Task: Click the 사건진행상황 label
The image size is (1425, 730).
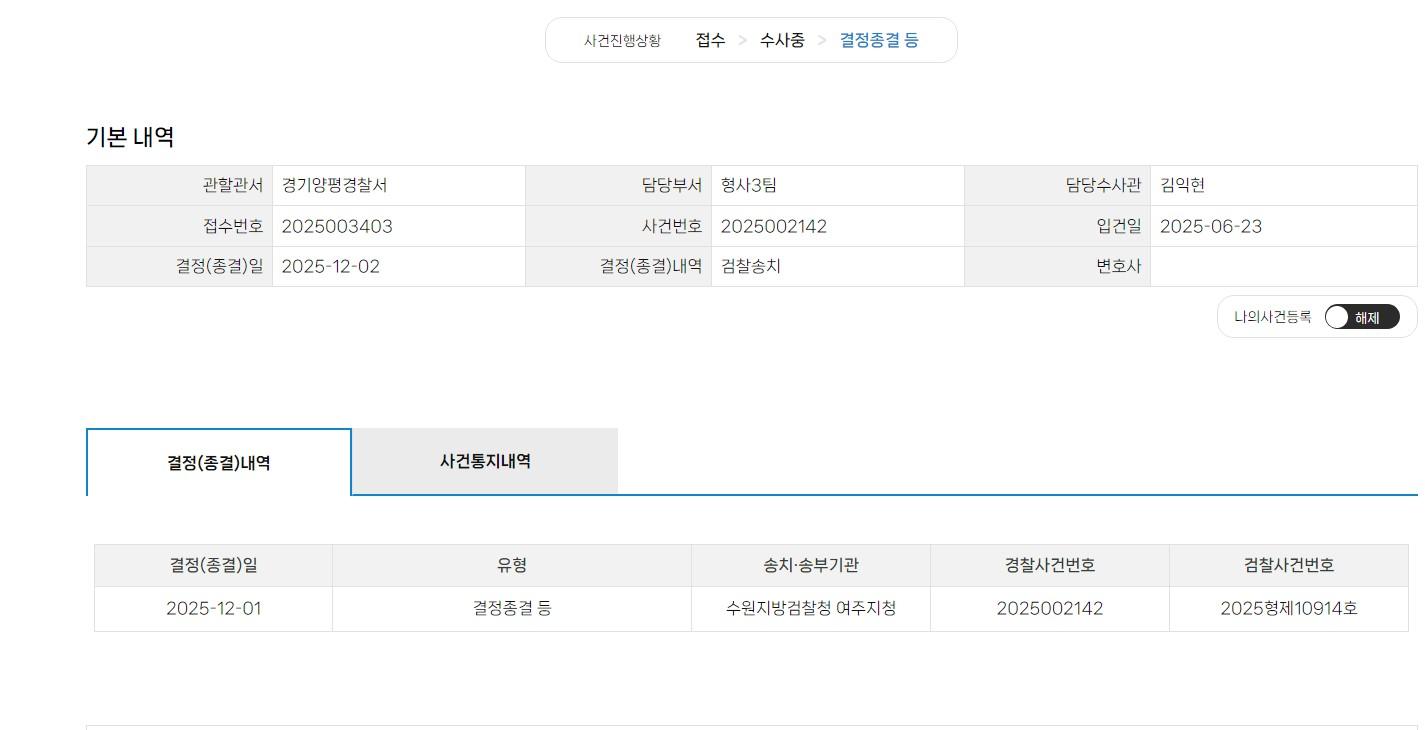Action: [x=622, y=41]
